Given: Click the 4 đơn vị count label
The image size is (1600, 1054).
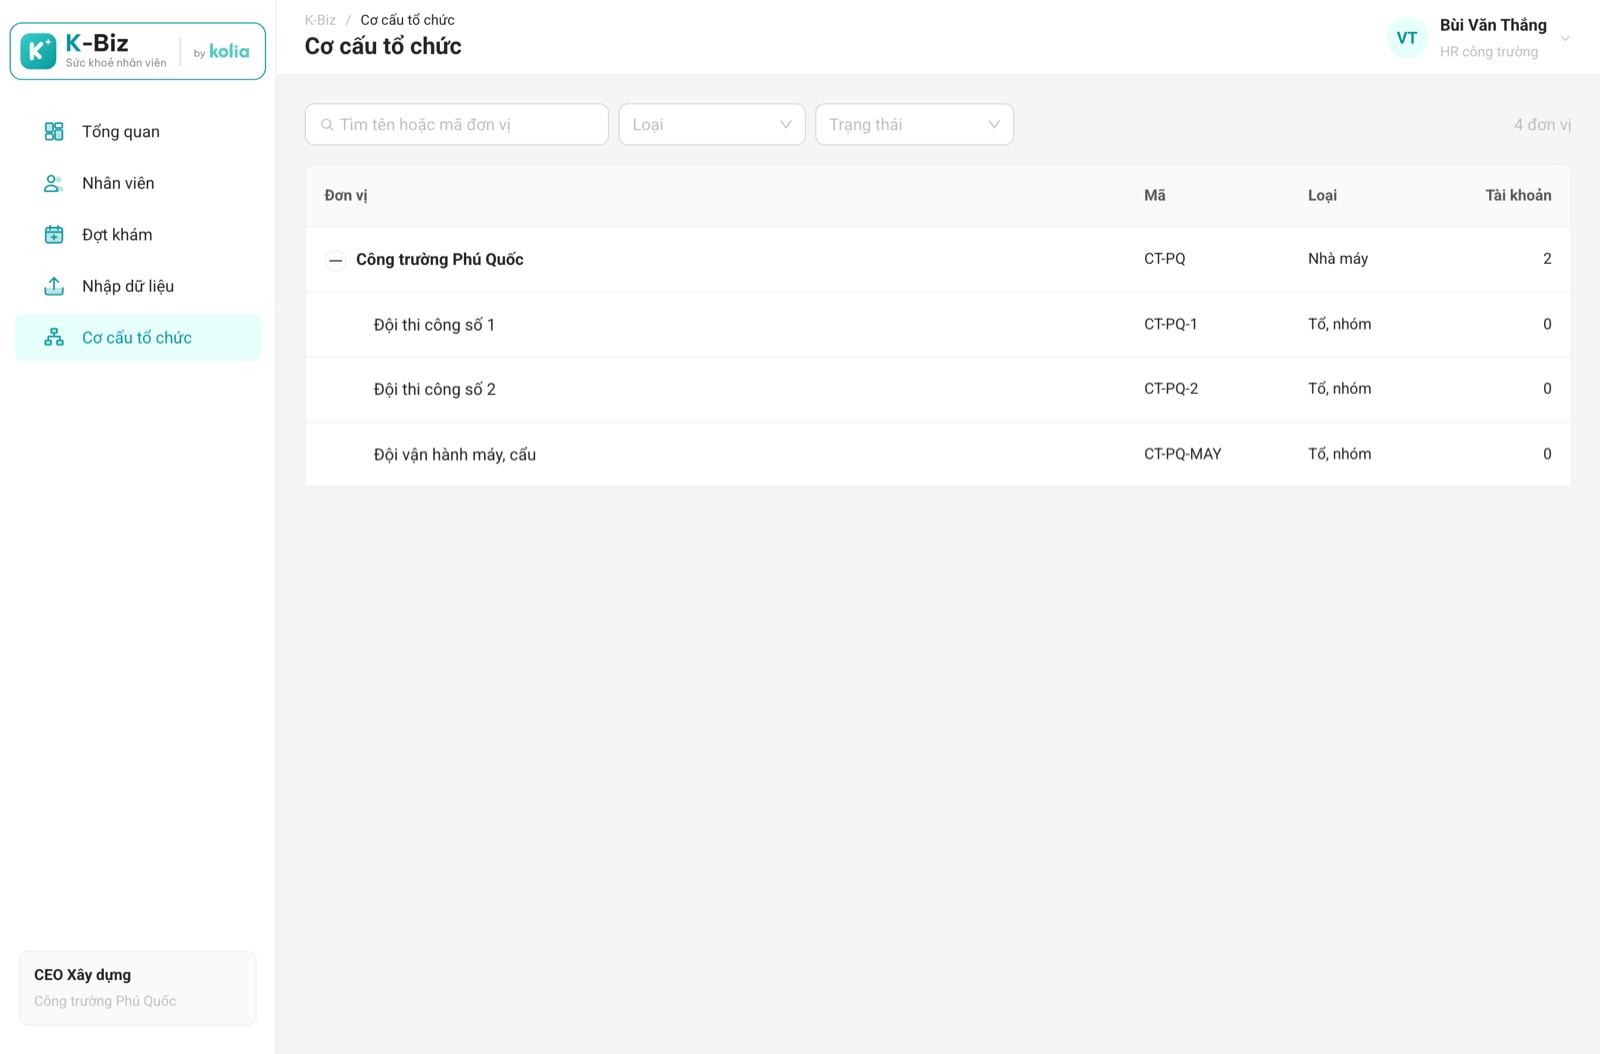Looking at the screenshot, I should click(x=1542, y=125).
